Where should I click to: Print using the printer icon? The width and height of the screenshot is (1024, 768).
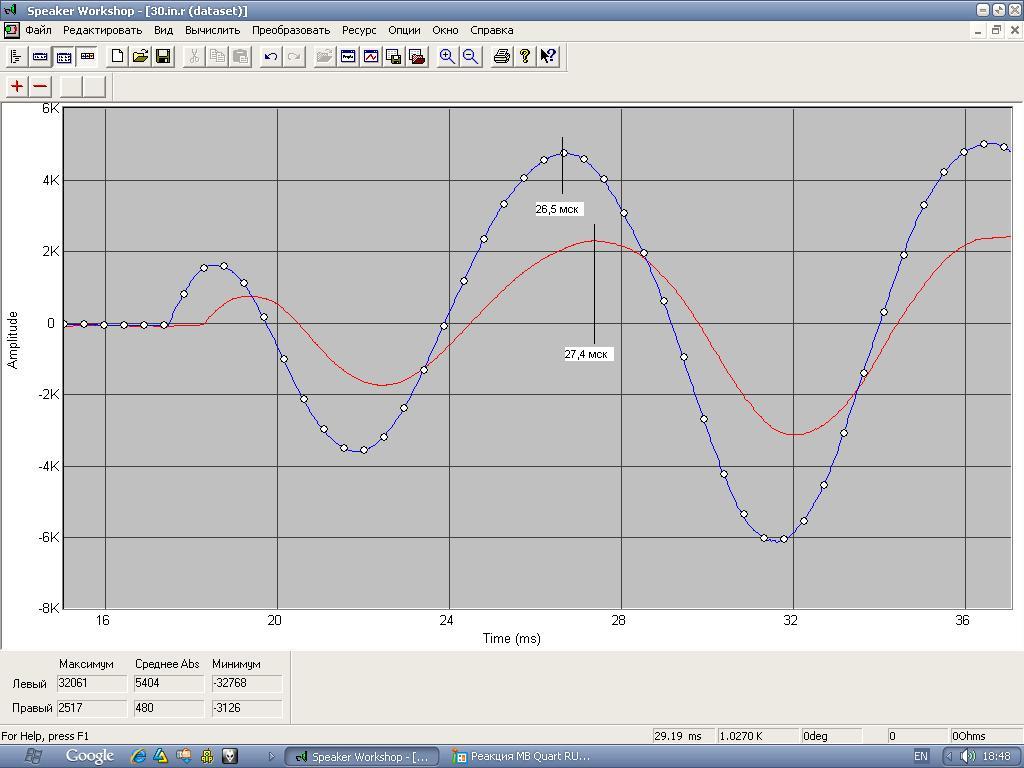point(502,57)
